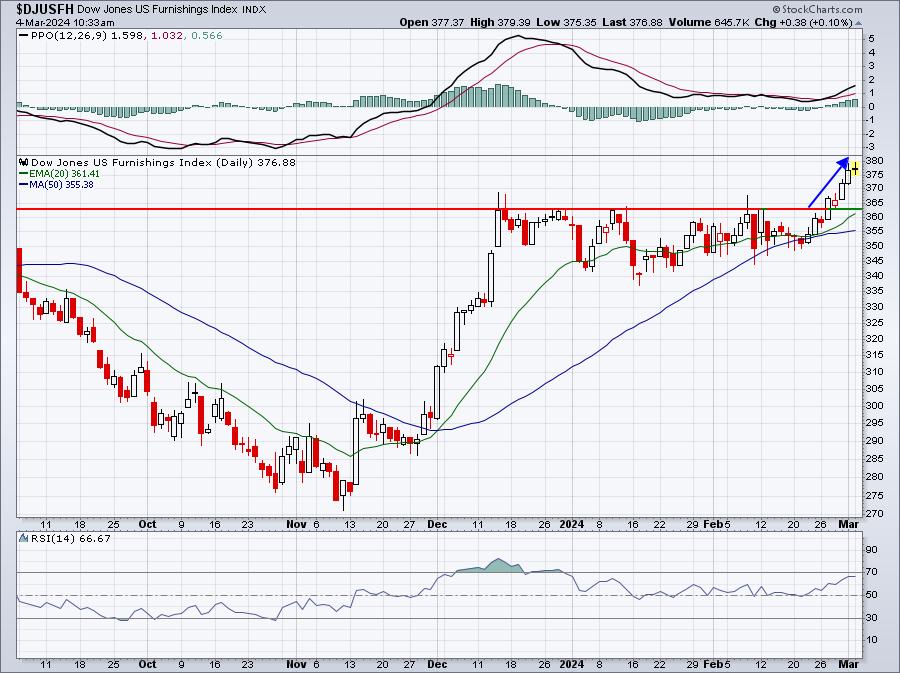The height and width of the screenshot is (673, 900).
Task: Click the shaded overbought RSI area
Action: (x=495, y=566)
